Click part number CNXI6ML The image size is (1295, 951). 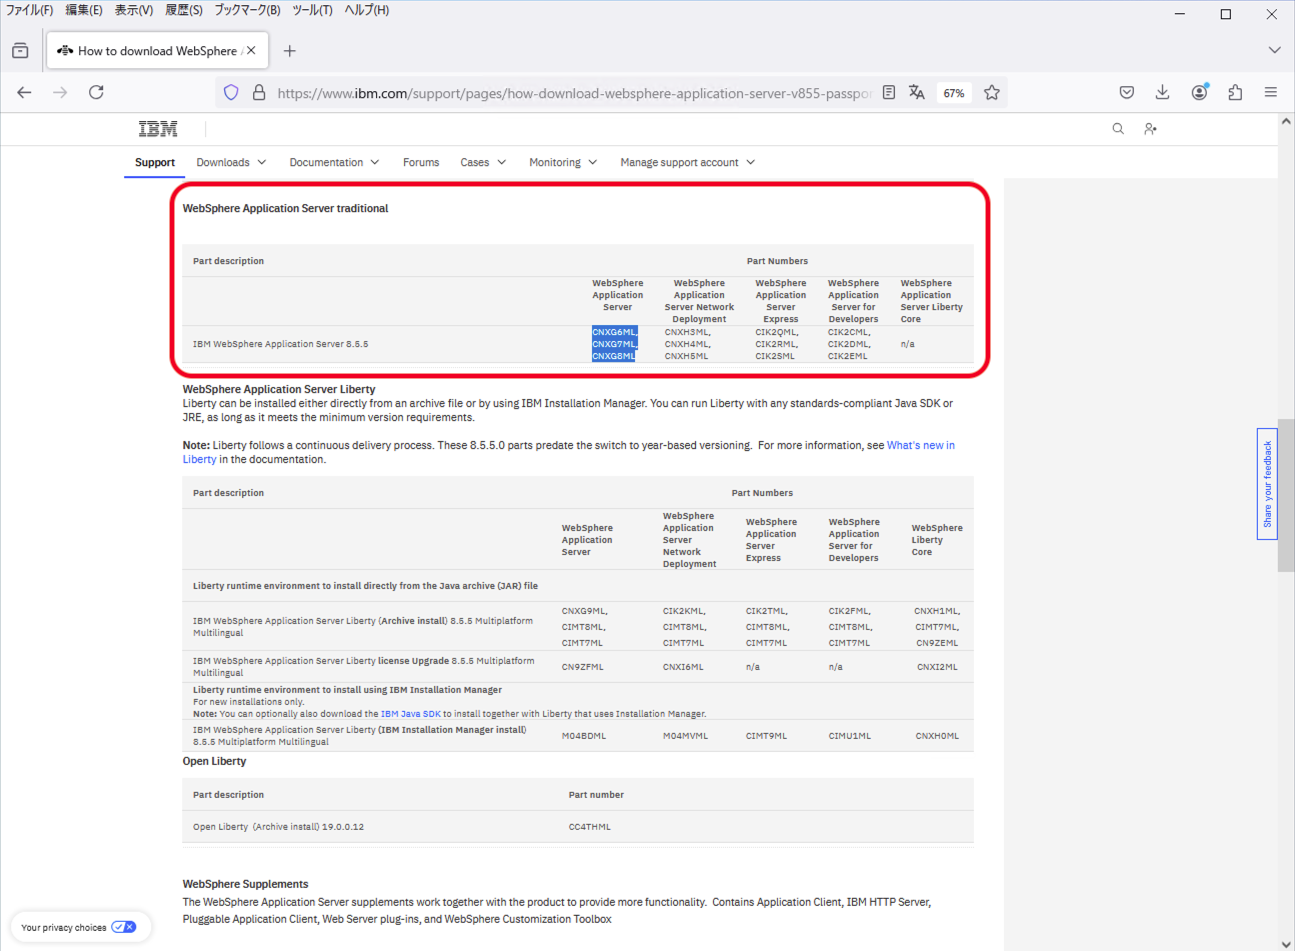(683, 667)
